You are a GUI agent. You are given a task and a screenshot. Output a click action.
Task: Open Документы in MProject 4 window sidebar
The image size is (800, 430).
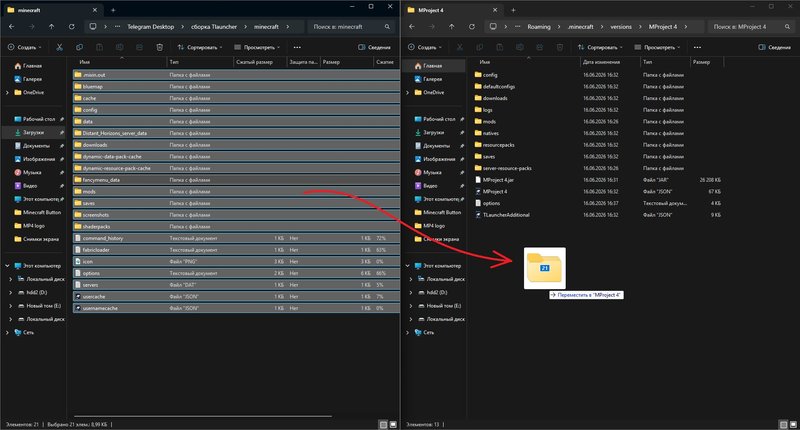432,145
